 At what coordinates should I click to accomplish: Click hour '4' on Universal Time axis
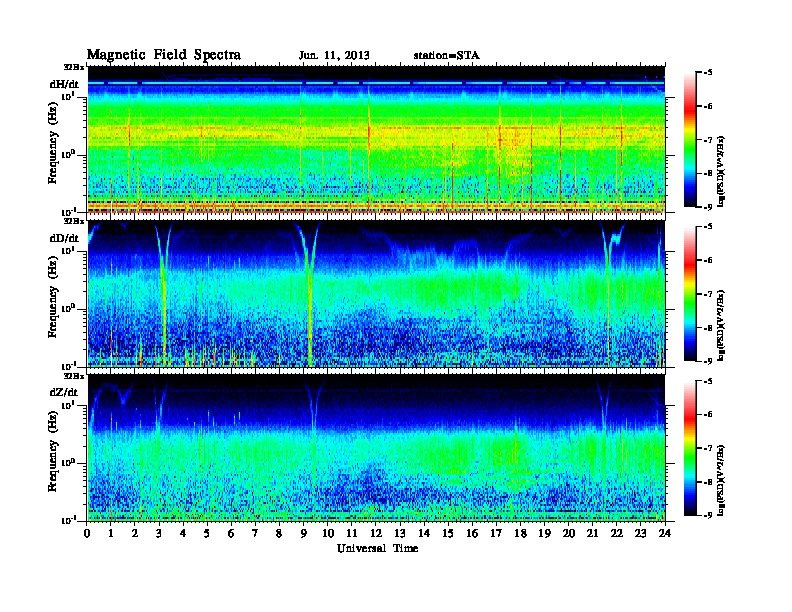click(183, 533)
